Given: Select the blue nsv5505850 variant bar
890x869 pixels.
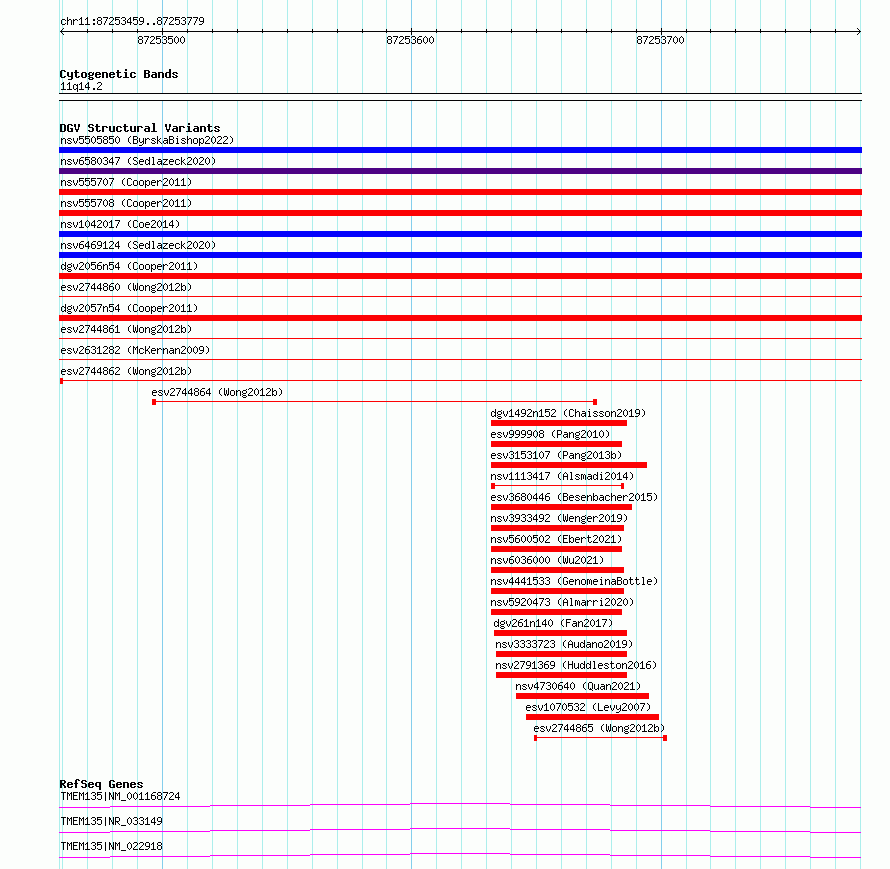Looking at the screenshot, I should pyautogui.click(x=460, y=150).
